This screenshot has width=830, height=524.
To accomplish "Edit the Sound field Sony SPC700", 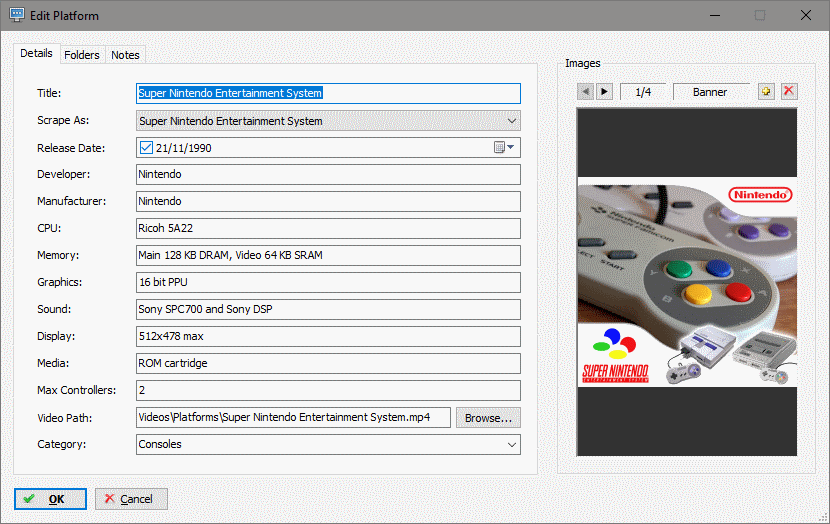I will pyautogui.click(x=328, y=309).
